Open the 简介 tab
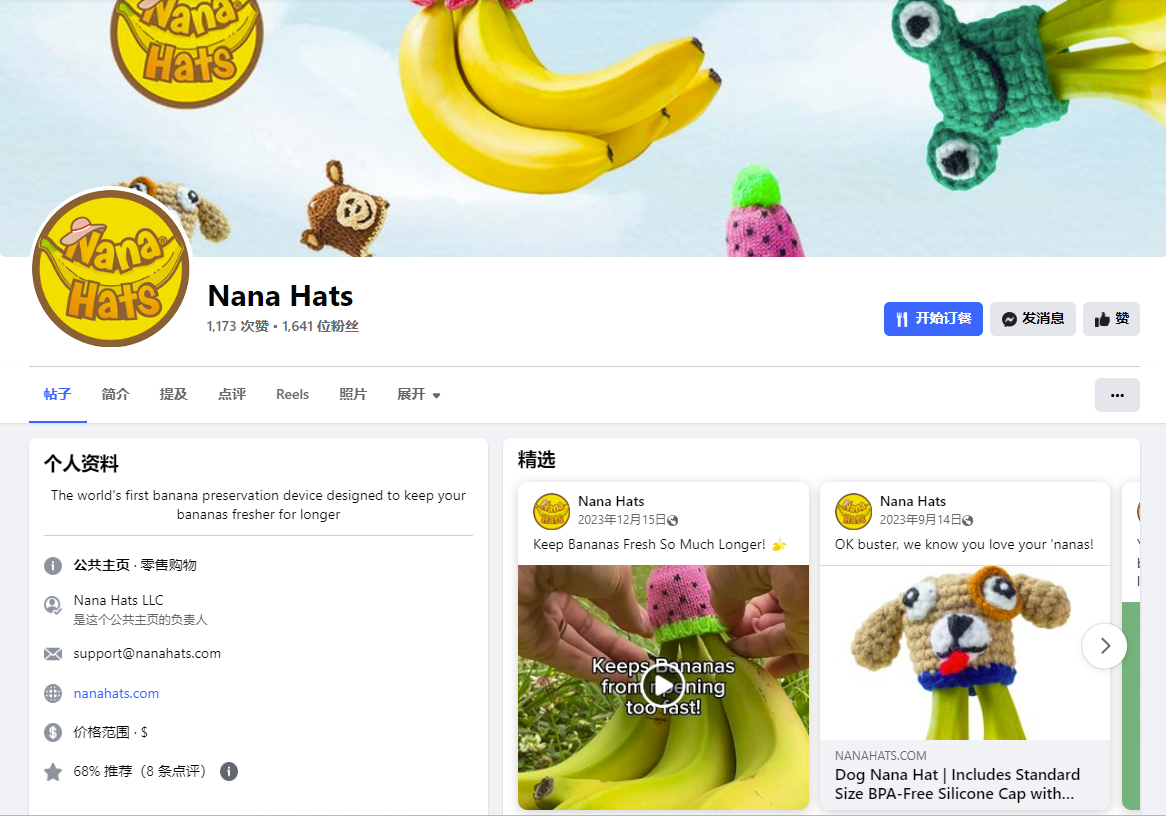This screenshot has width=1166, height=816. (115, 394)
